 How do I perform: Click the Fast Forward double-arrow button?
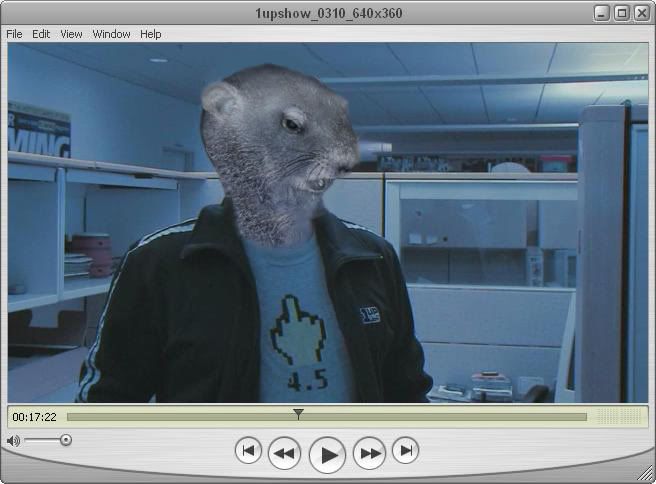point(369,453)
